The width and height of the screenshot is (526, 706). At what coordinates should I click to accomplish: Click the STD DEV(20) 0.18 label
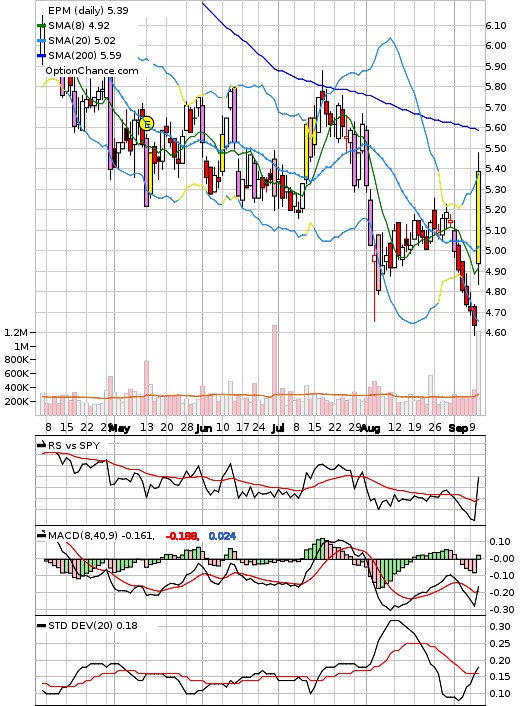(x=93, y=625)
